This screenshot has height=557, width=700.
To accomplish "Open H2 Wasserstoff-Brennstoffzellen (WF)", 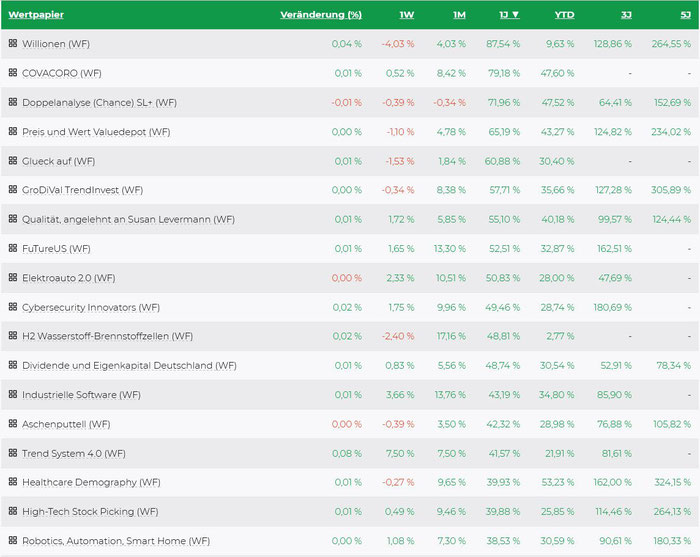I will [108, 336].
